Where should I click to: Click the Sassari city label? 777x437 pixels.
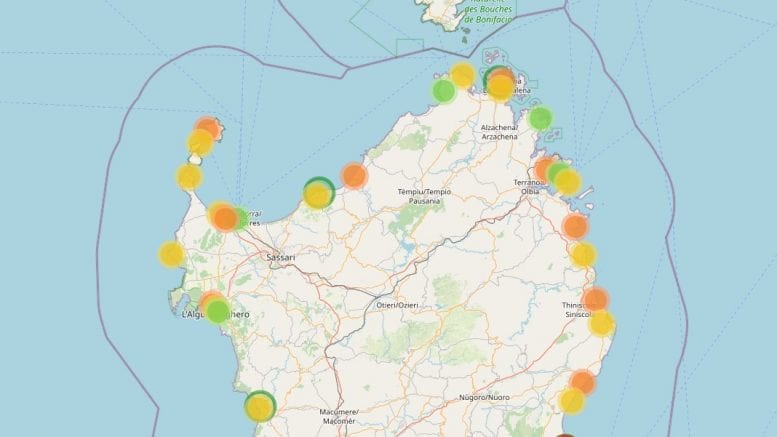[x=280, y=257]
